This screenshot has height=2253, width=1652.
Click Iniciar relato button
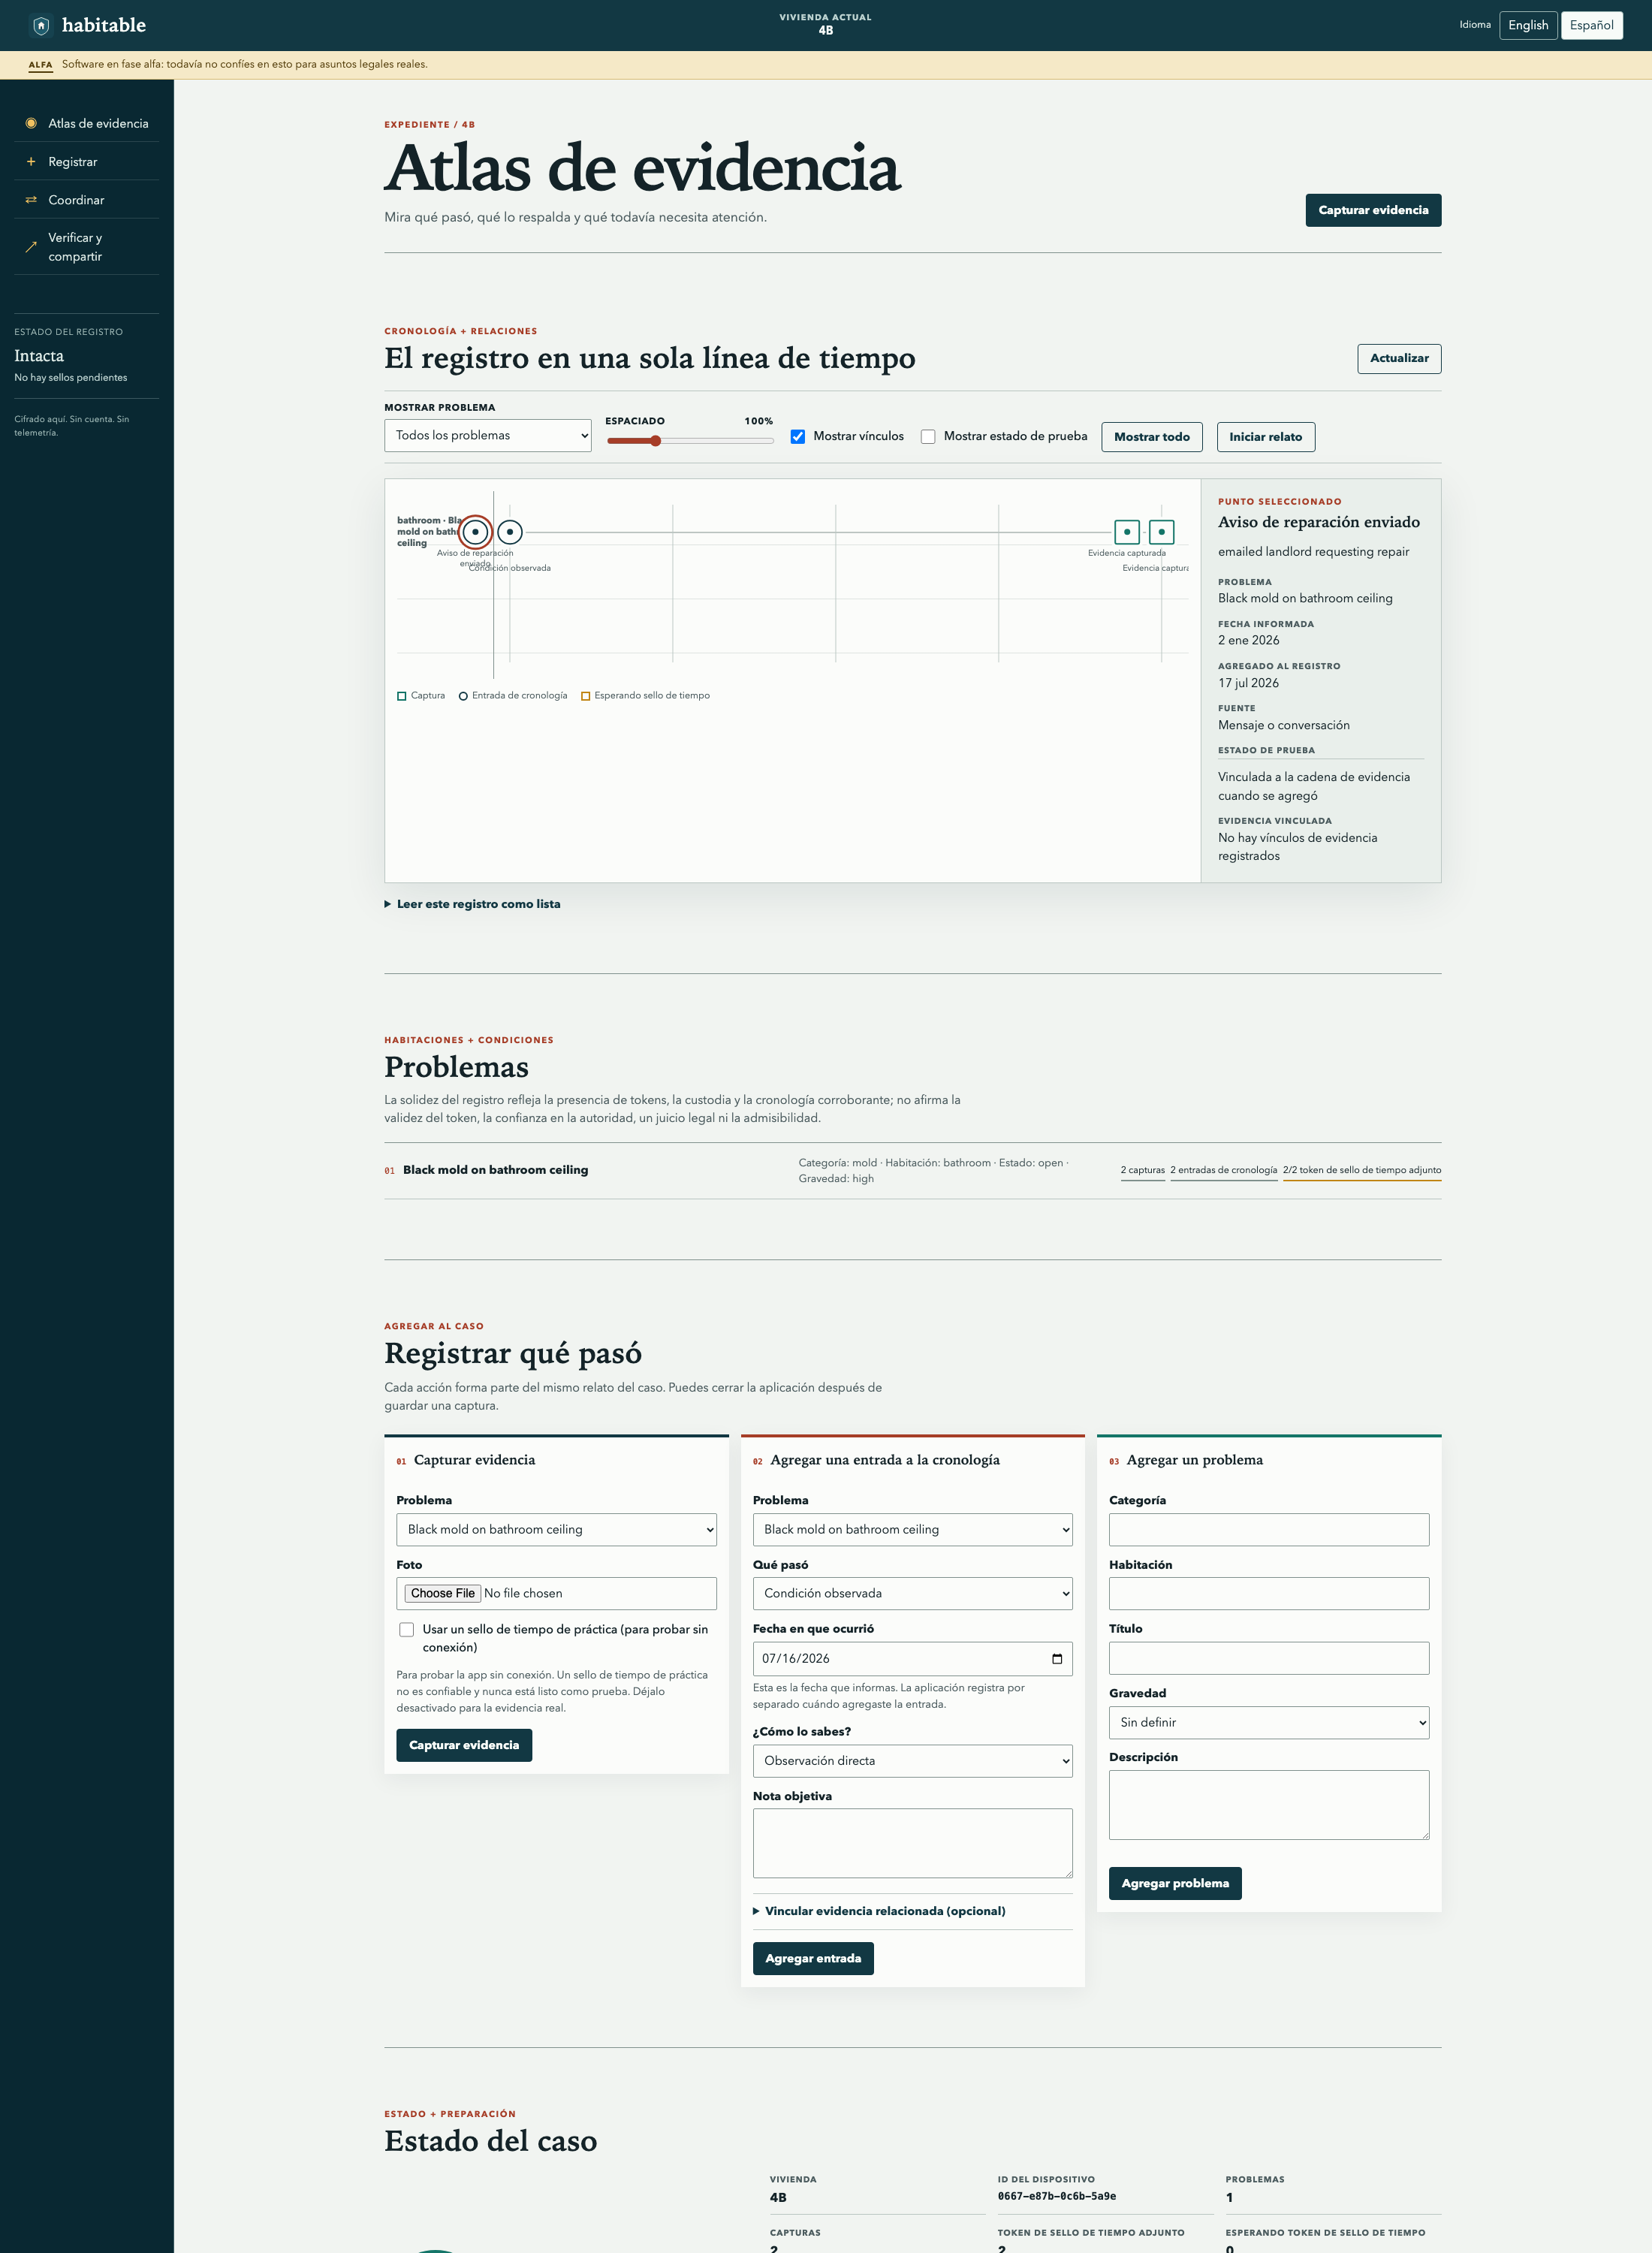coord(1266,437)
